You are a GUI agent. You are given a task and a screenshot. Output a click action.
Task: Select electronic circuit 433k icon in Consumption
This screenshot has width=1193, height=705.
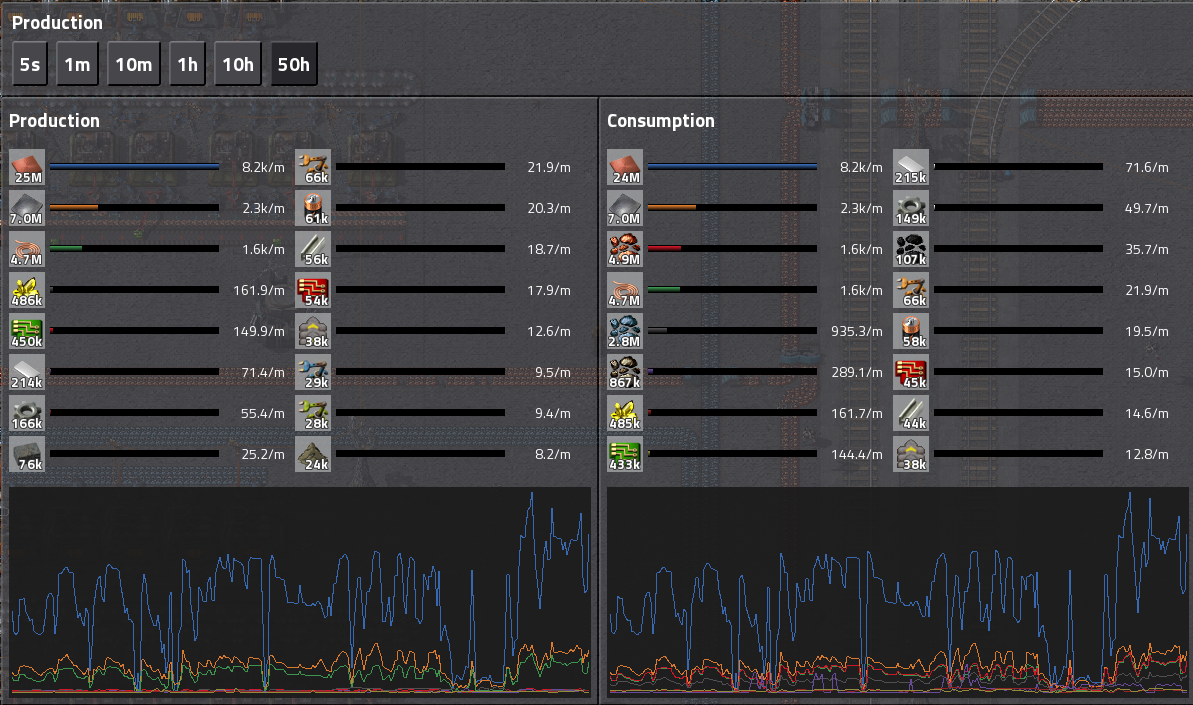coord(625,455)
